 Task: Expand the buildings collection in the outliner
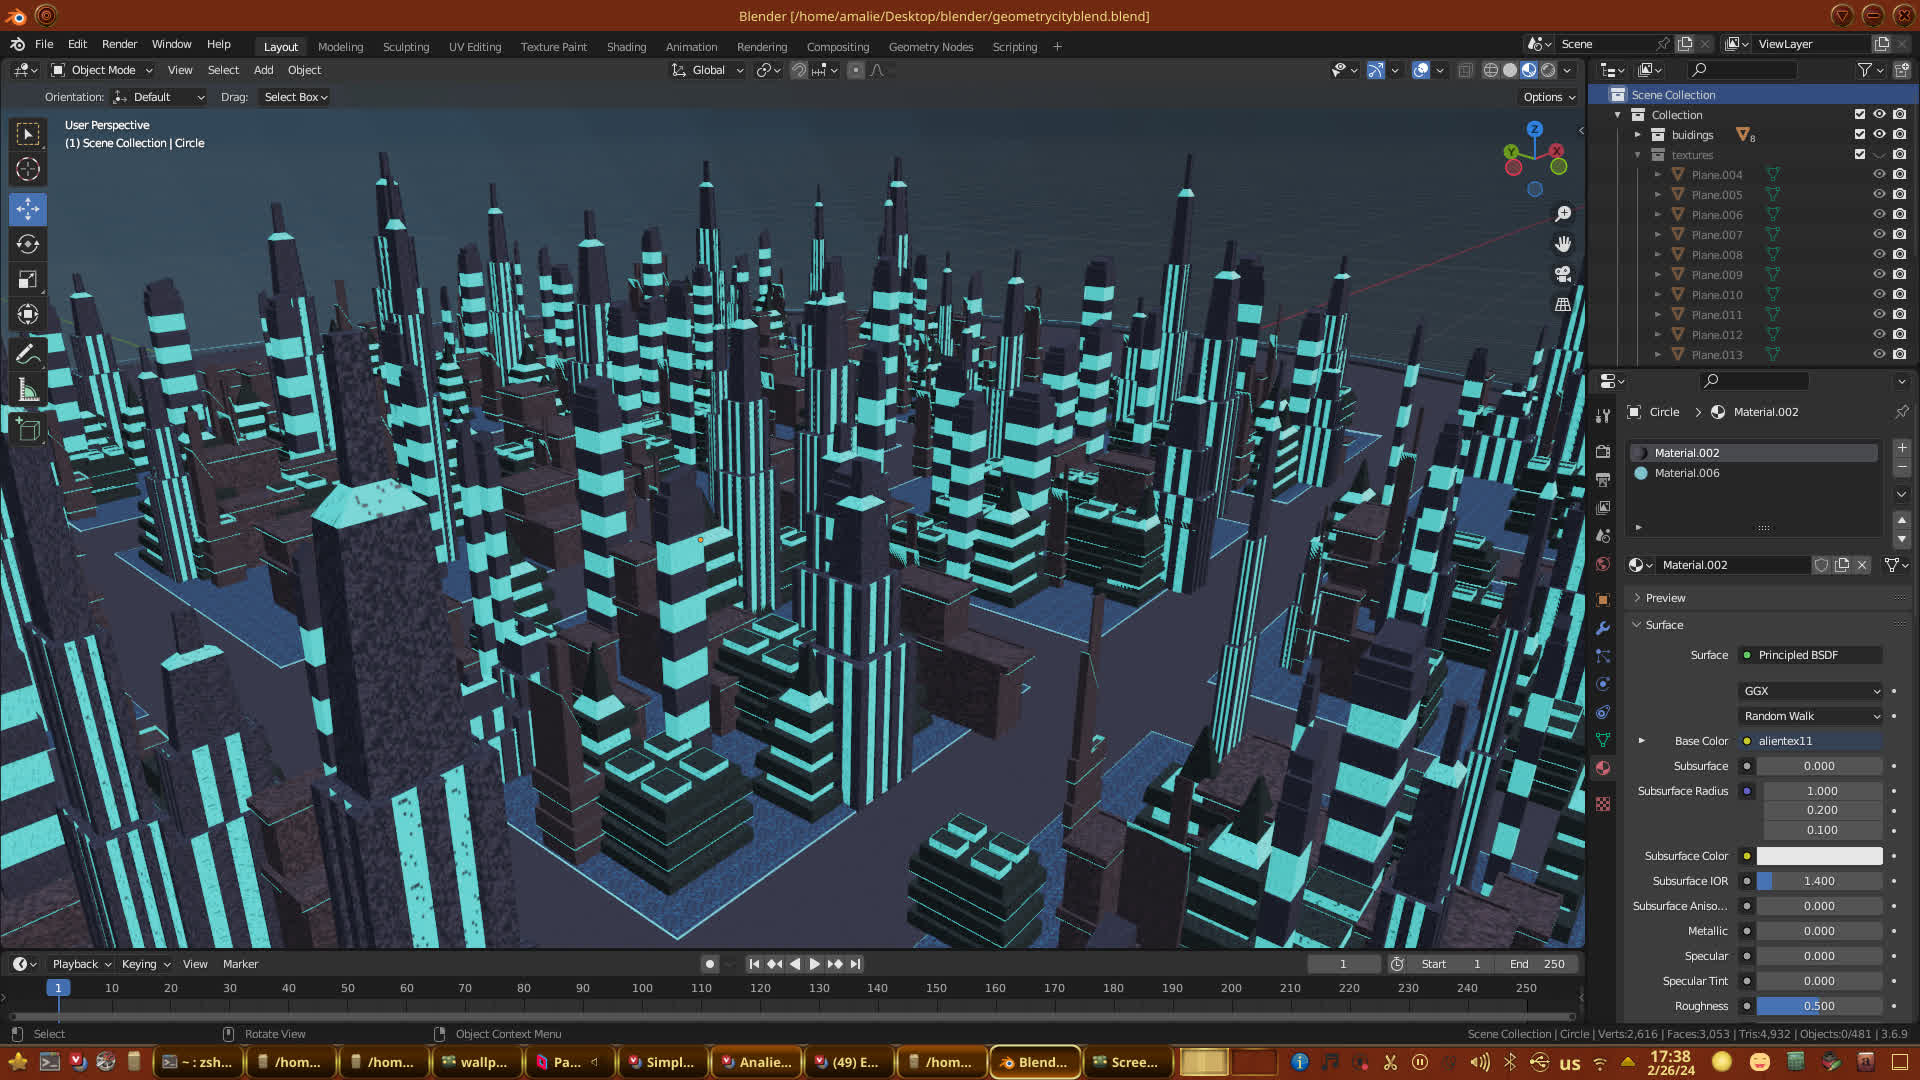(1638, 135)
